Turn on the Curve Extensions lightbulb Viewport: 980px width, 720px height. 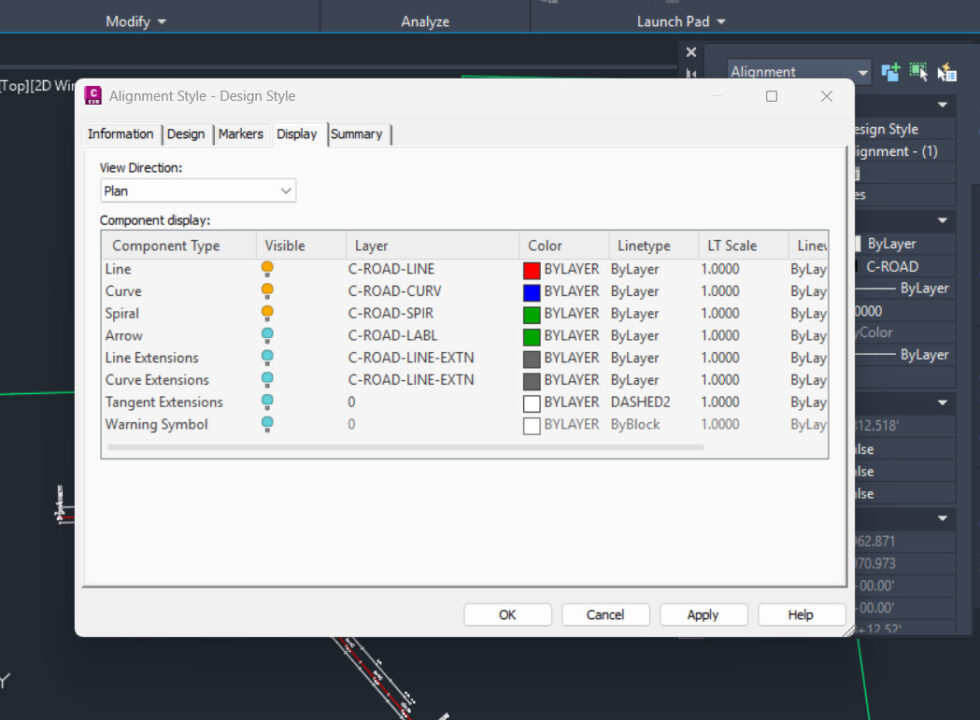coord(268,380)
